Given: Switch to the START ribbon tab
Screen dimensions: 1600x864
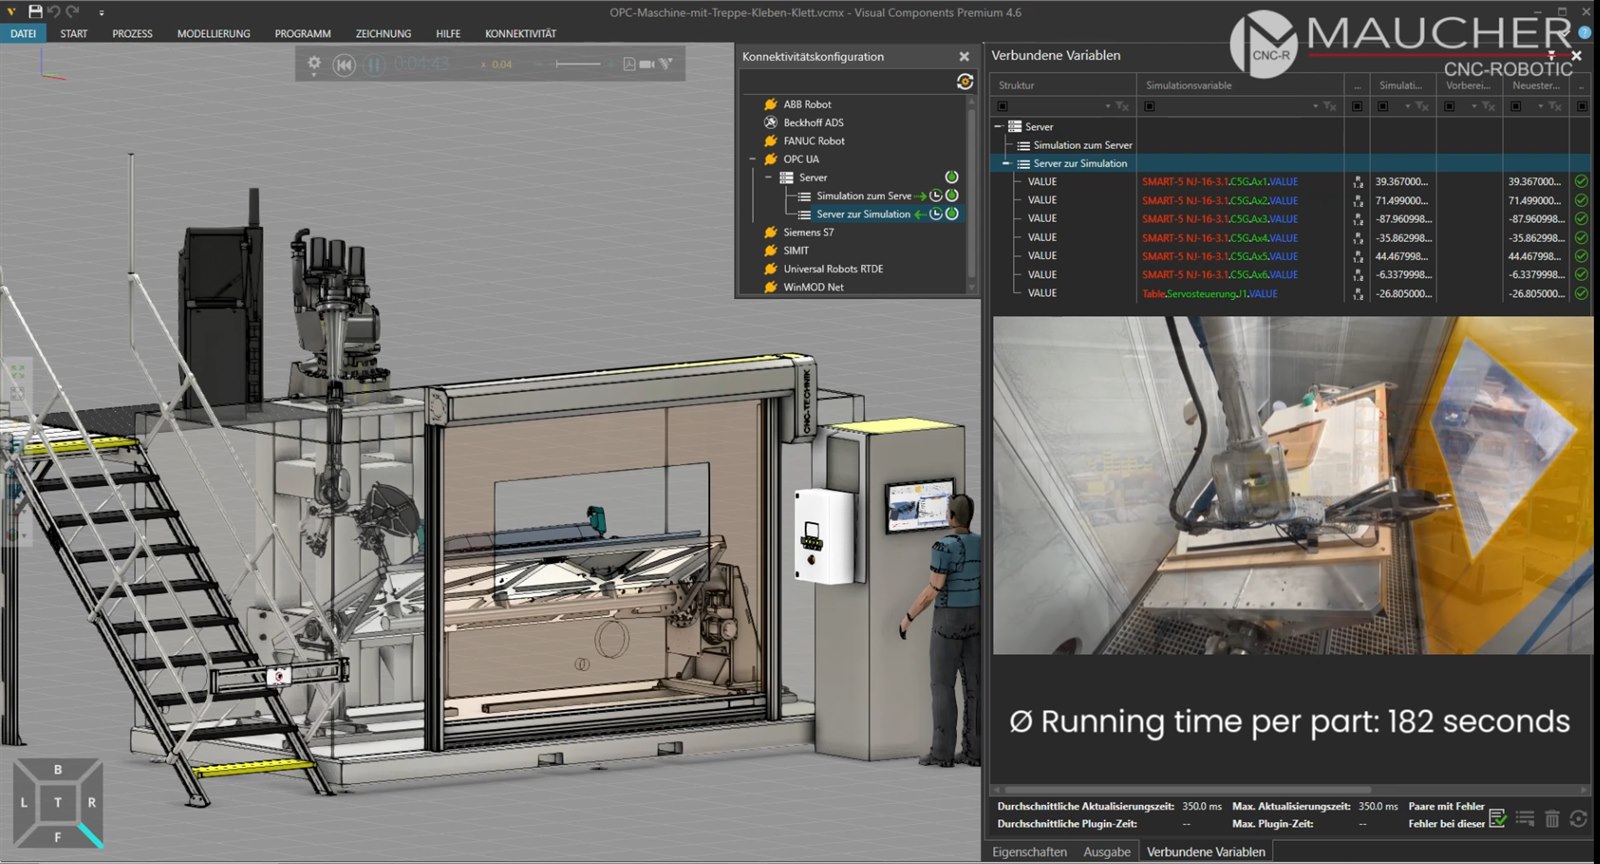Looking at the screenshot, I should tap(74, 33).
